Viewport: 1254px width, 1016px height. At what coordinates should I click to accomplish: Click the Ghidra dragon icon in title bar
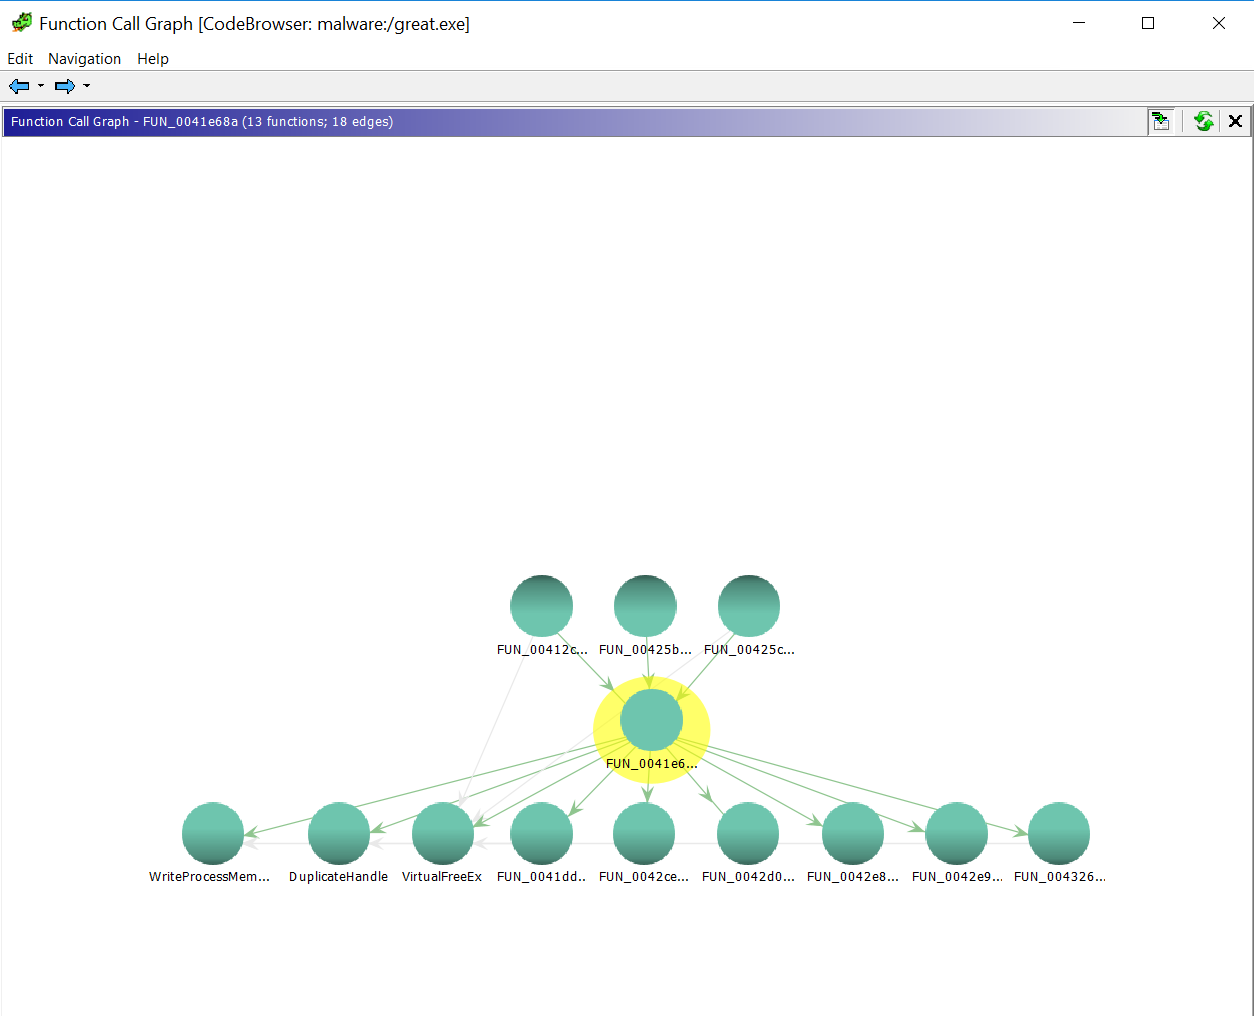tap(21, 23)
